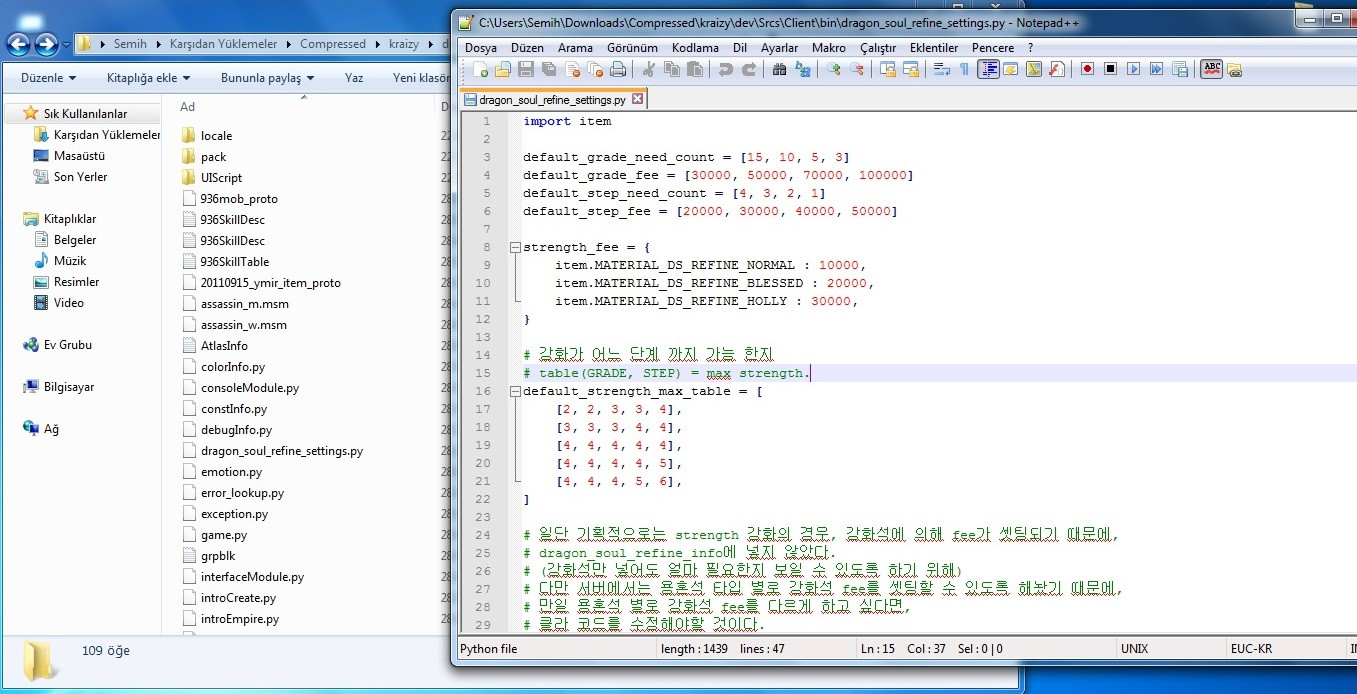
Task: Open the Bununla paylaş dropdown in Explorer
Action: coord(268,78)
